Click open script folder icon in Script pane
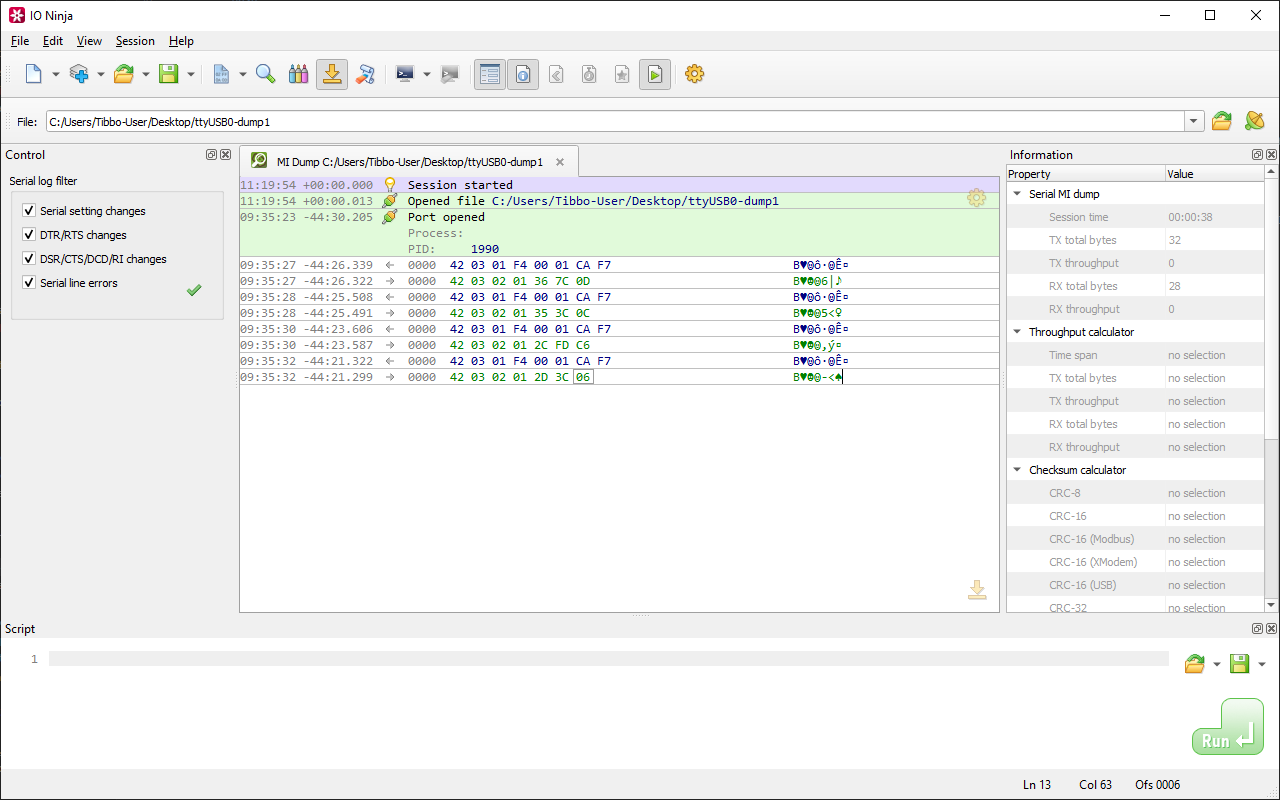 pyautogui.click(x=1194, y=664)
